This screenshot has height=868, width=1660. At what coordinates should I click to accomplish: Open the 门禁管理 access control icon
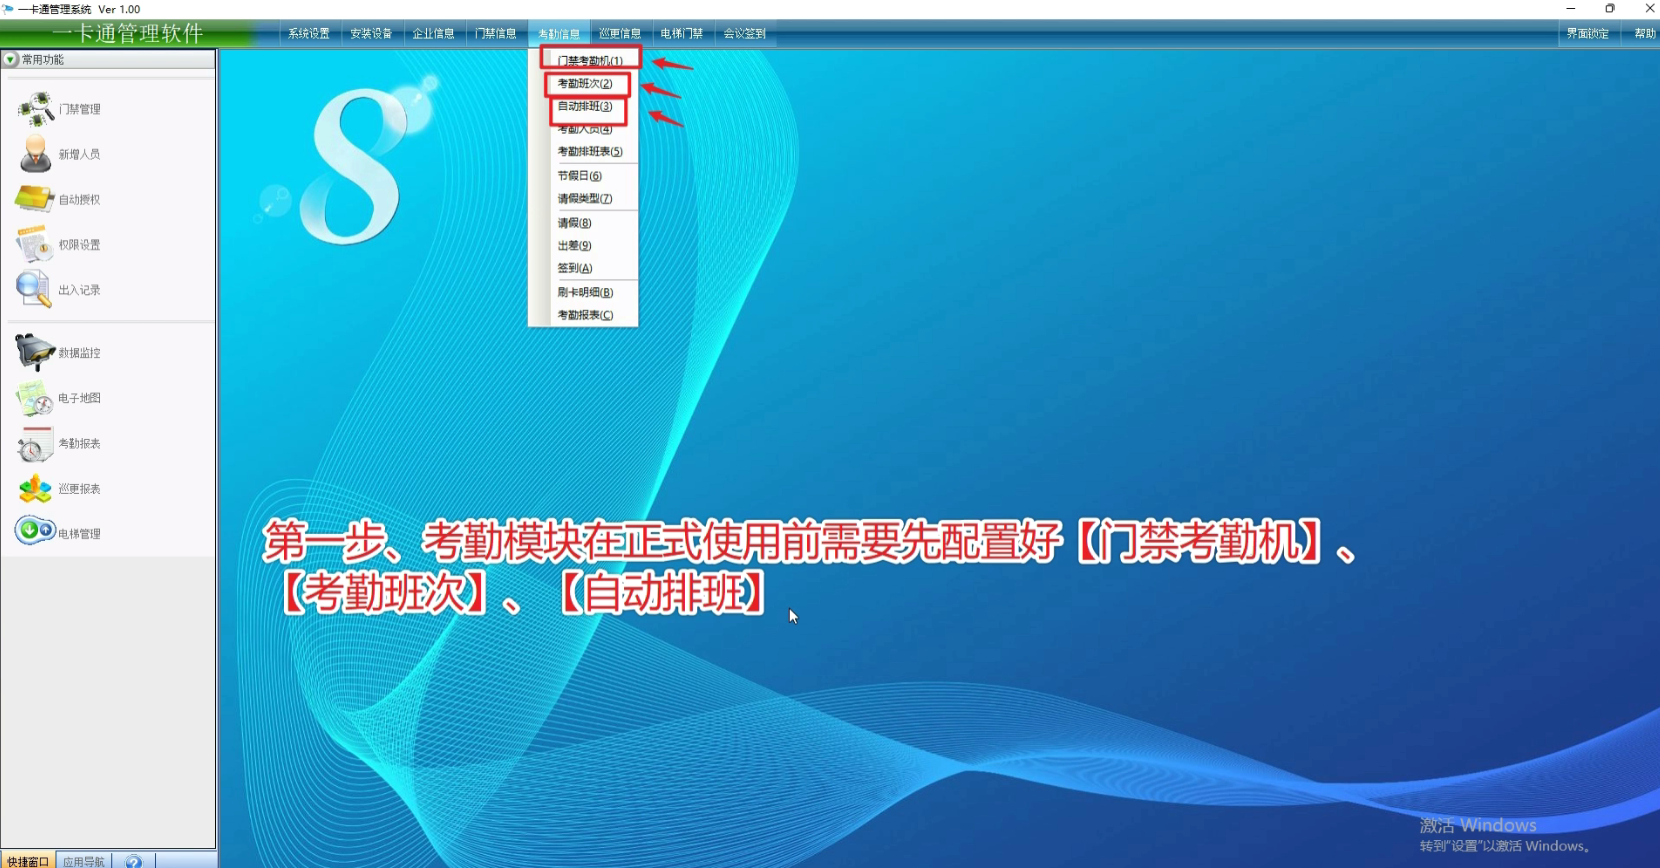click(x=36, y=108)
